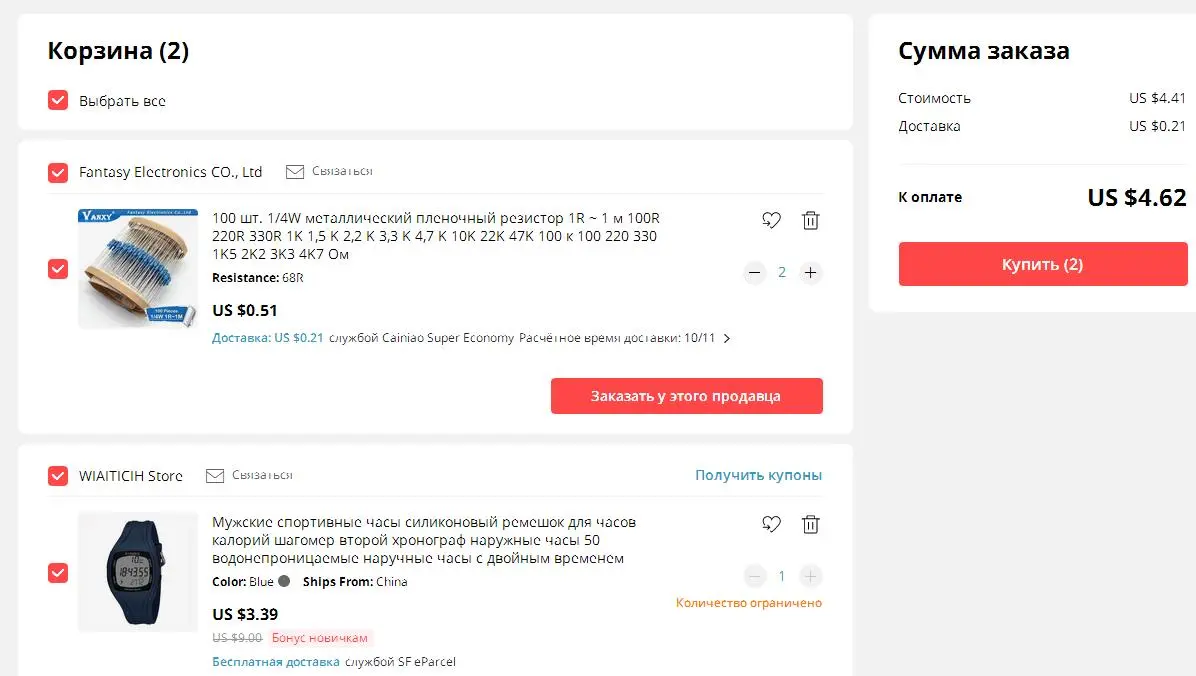The image size is (1196, 676).
Task: Click envelope icon next to Fantasy Electronics
Action: (294, 172)
